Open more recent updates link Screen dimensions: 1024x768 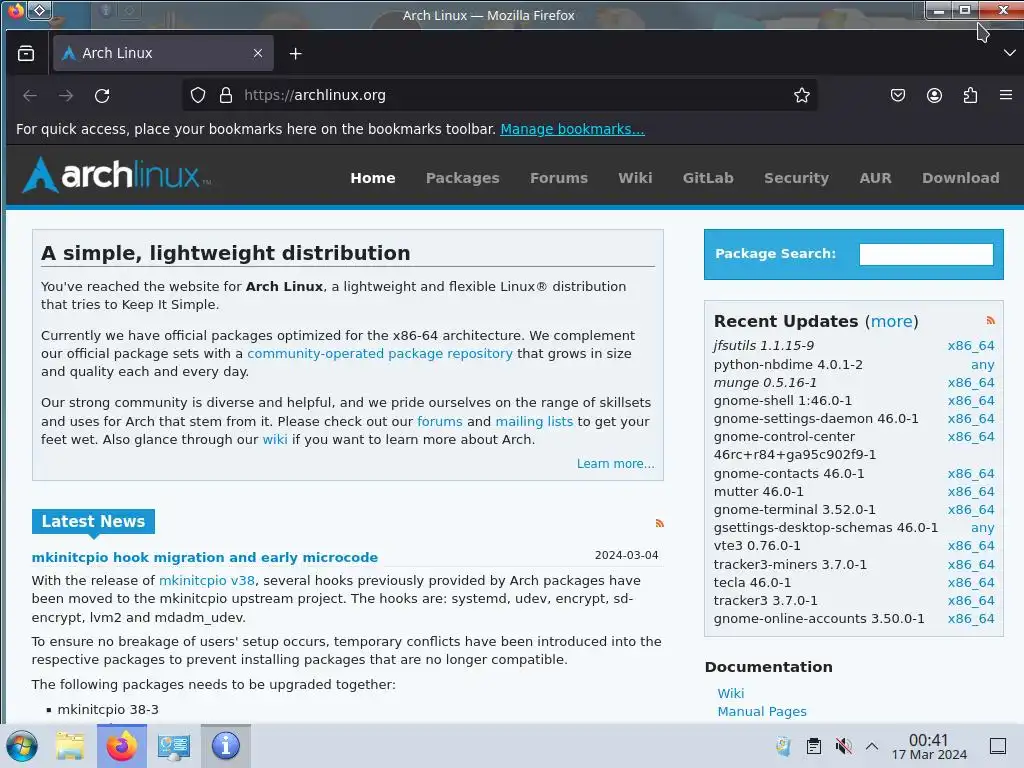[891, 321]
